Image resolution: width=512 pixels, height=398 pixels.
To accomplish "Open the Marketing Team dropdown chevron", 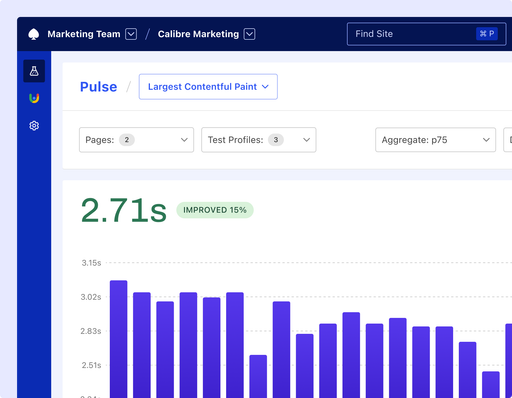I will 131,34.
